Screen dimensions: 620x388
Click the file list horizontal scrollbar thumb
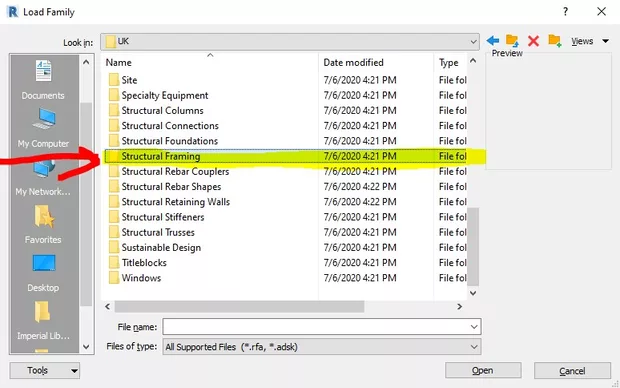239,306
